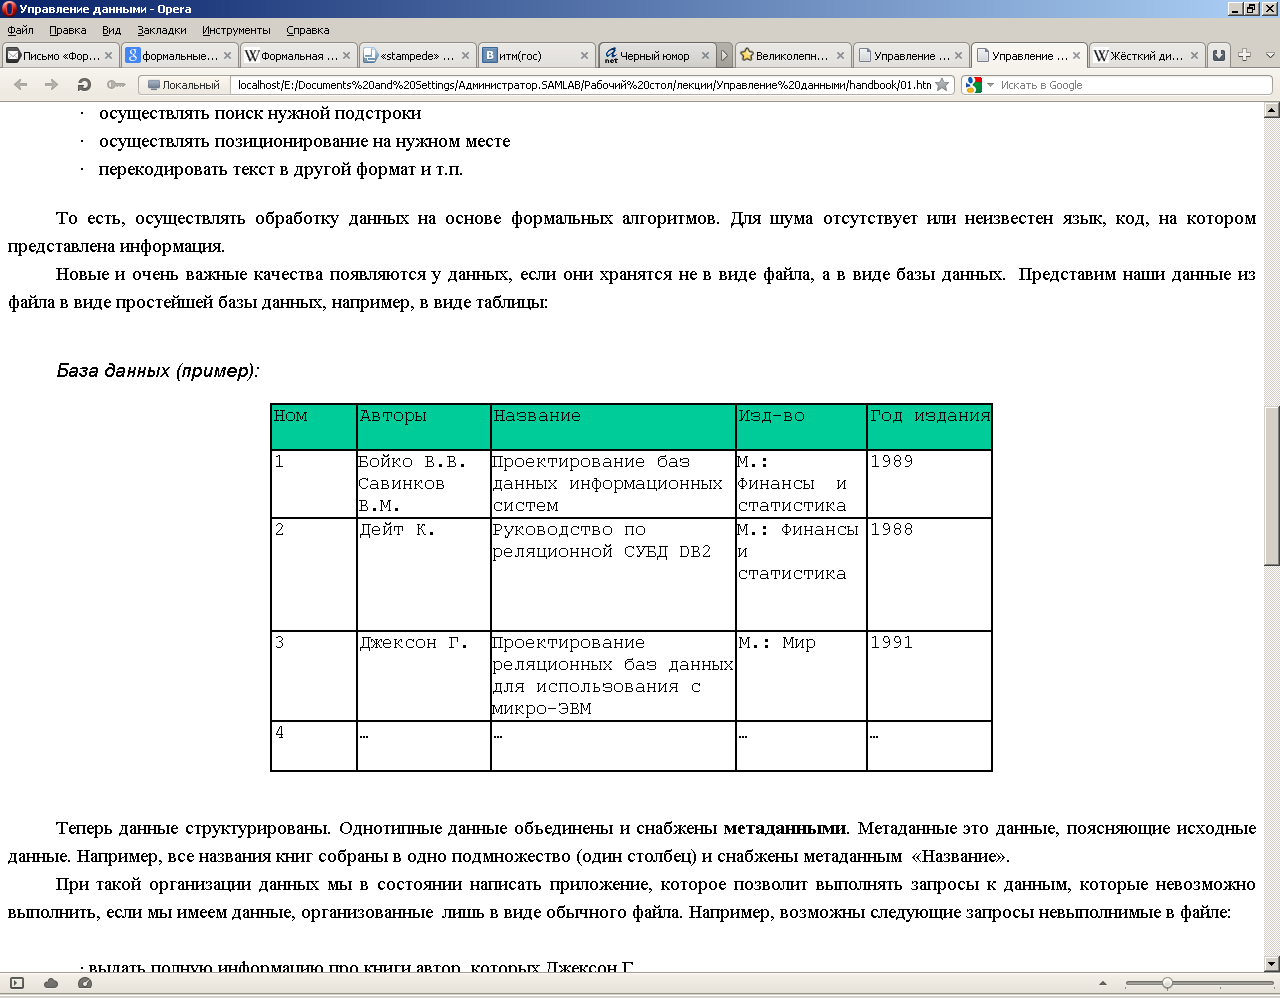Go forward with the Forward arrow
Viewport: 1280px width, 998px height.
(52, 85)
